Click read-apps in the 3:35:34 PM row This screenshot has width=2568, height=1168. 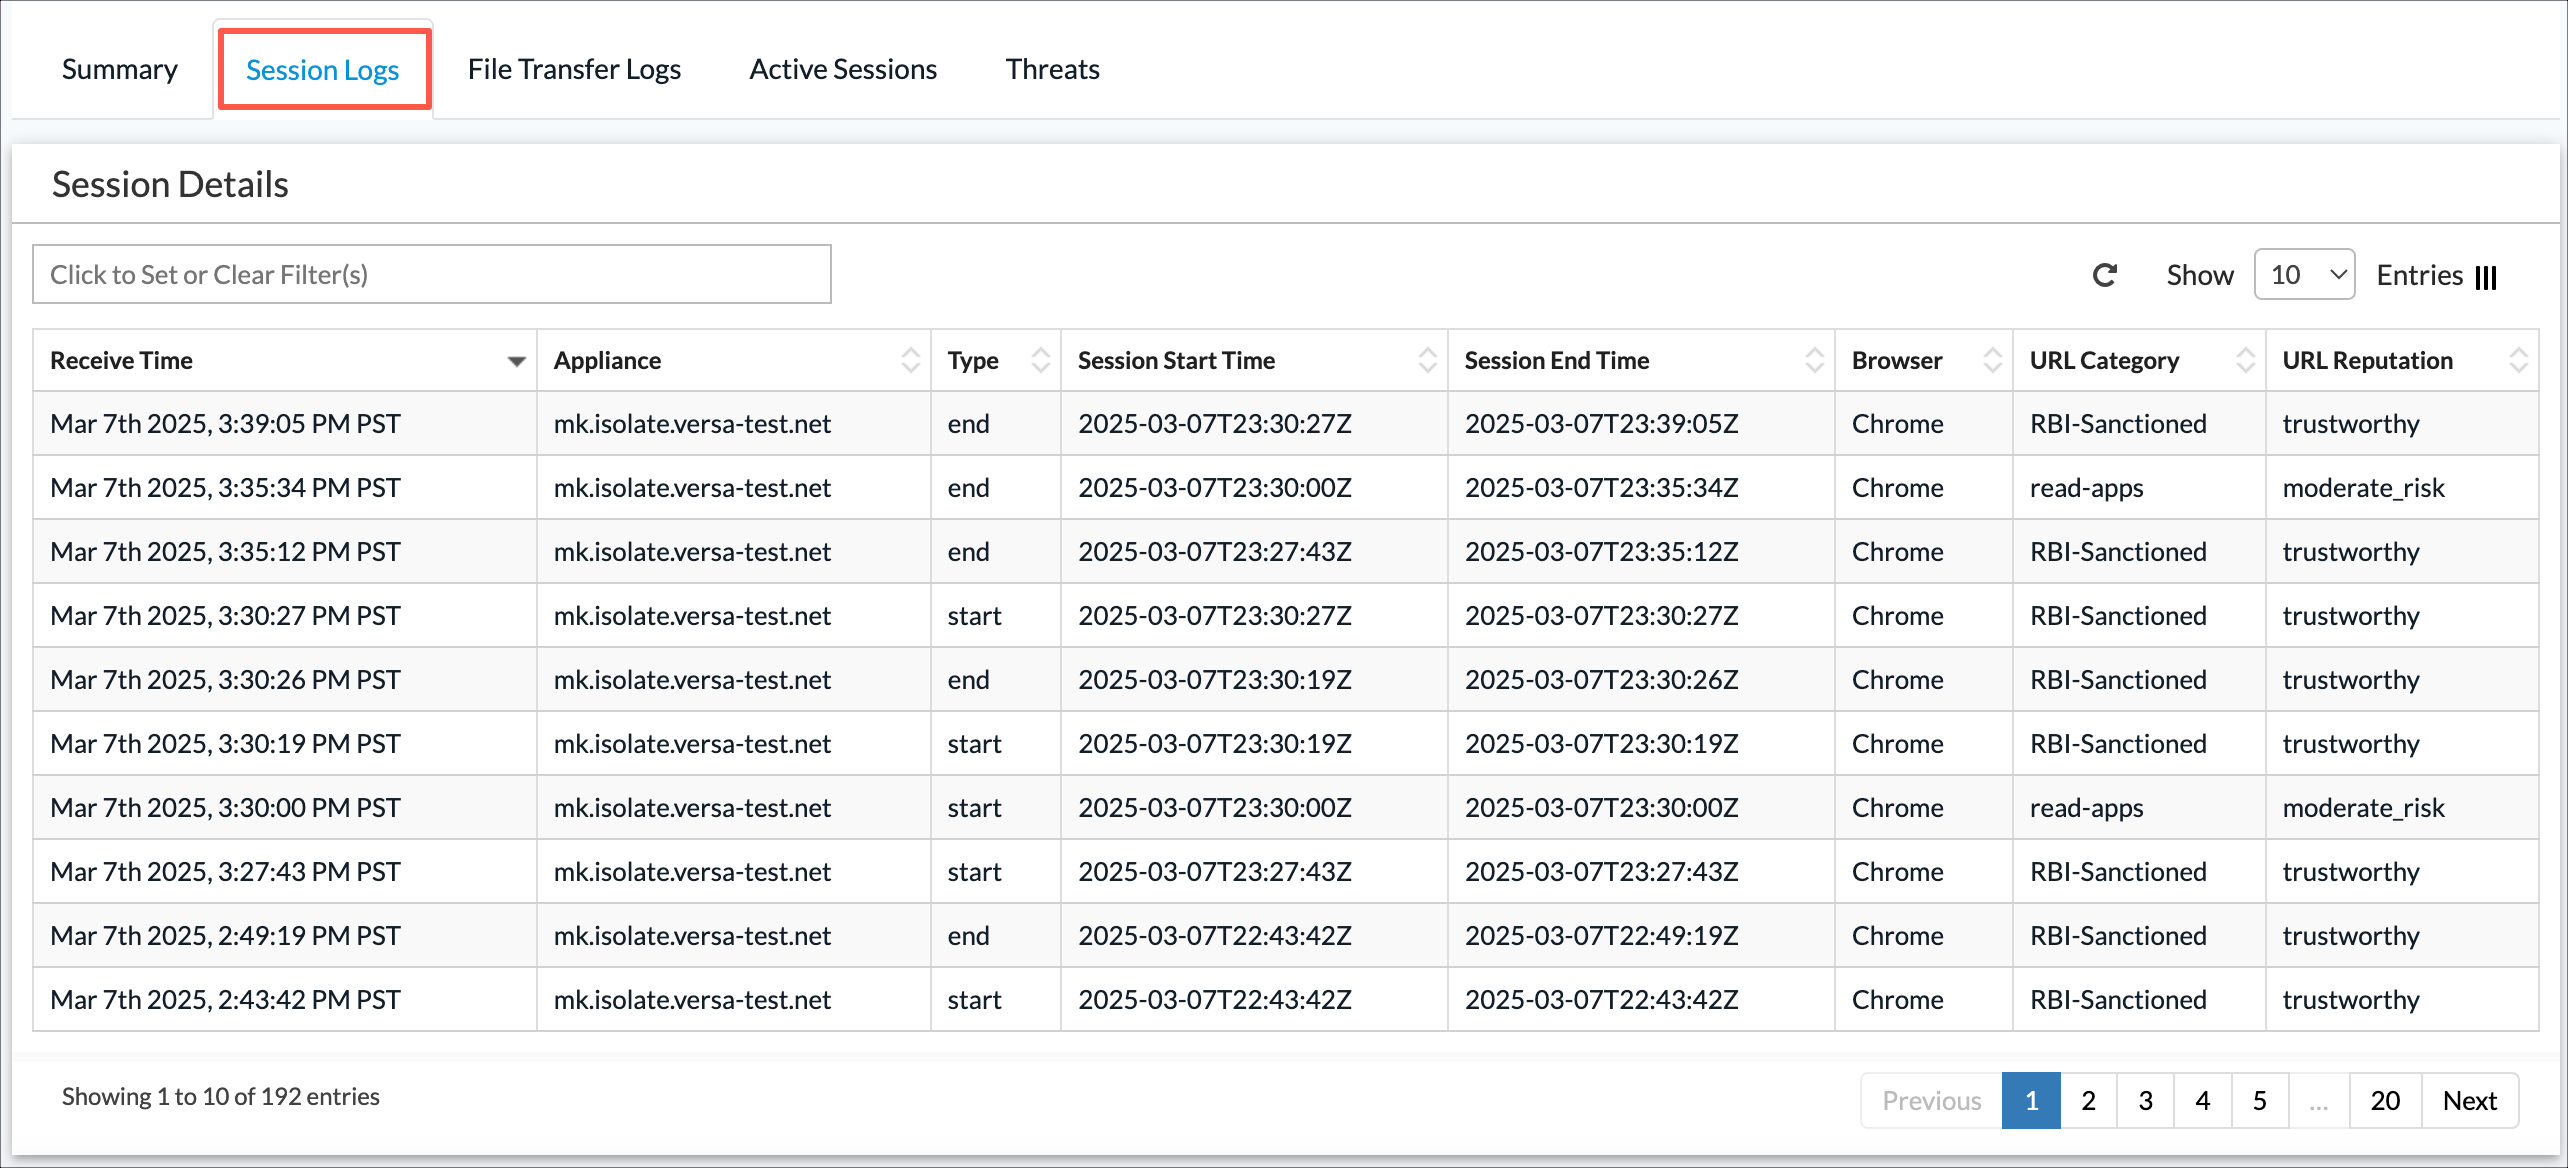point(2086,488)
